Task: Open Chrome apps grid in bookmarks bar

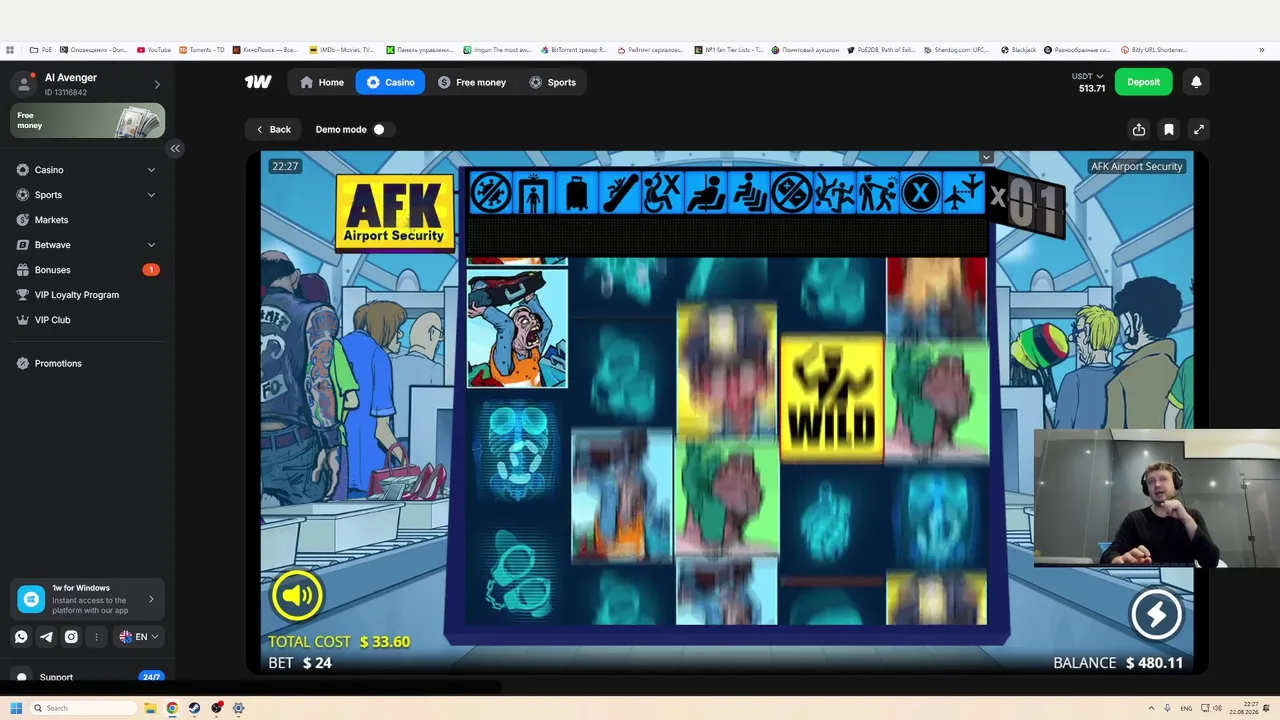Action: (x=10, y=50)
